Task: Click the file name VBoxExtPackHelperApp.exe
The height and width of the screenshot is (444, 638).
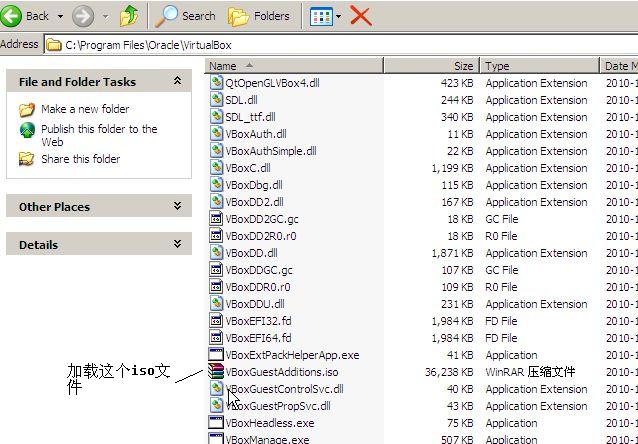Action: click(x=293, y=355)
